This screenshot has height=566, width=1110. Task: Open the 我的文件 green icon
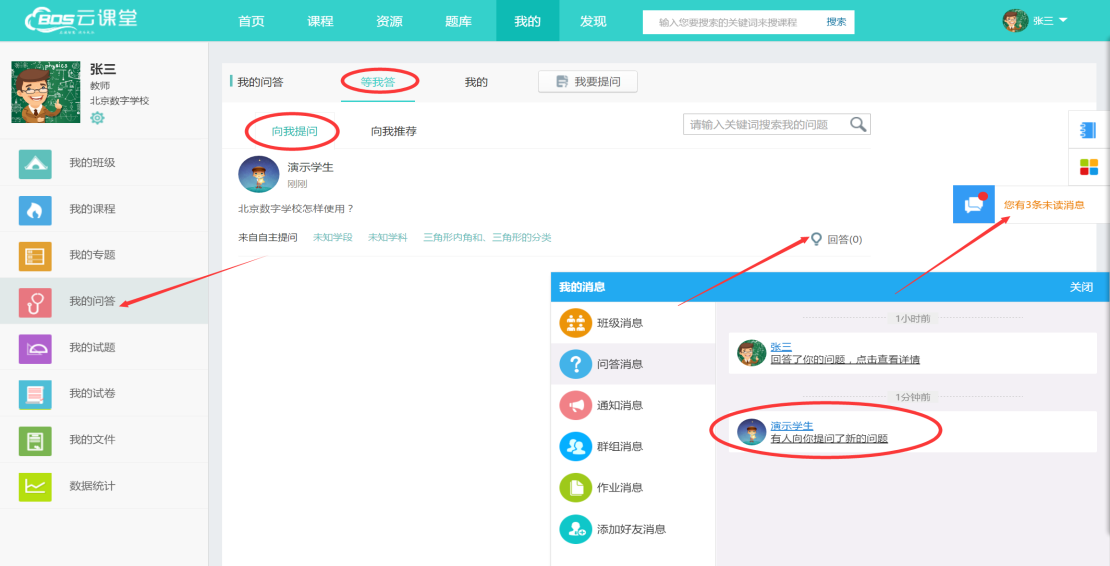35,441
